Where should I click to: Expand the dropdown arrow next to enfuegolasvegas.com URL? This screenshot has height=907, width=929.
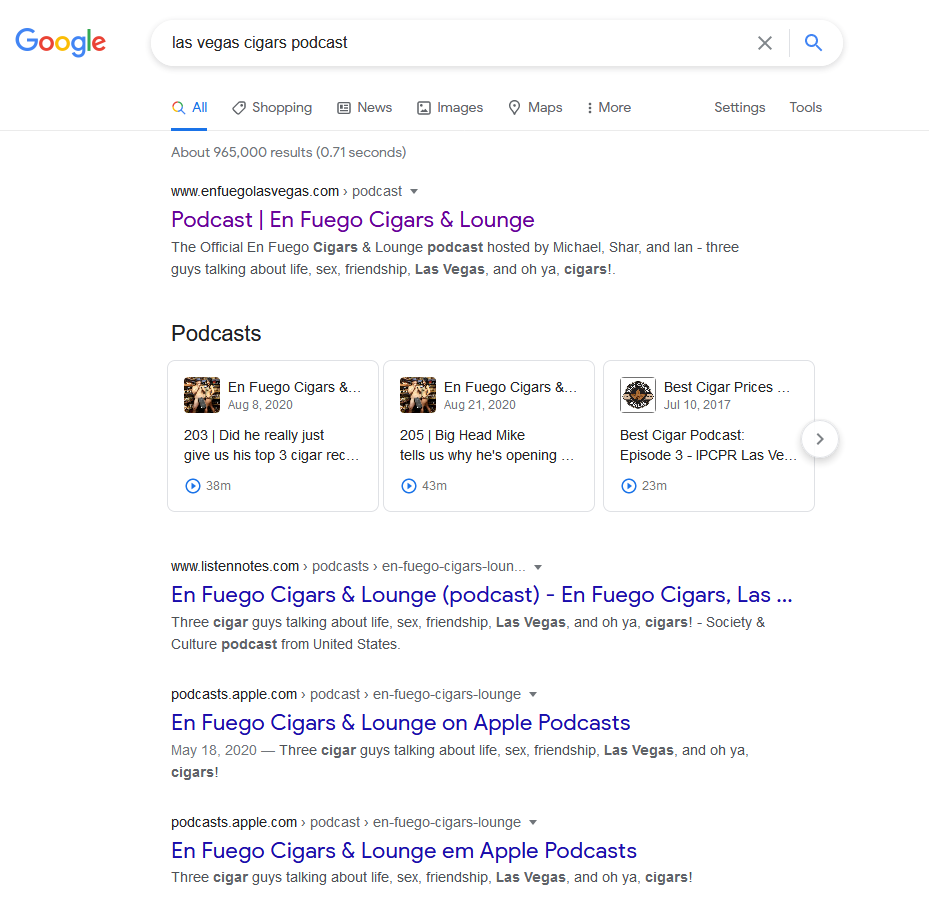(414, 191)
